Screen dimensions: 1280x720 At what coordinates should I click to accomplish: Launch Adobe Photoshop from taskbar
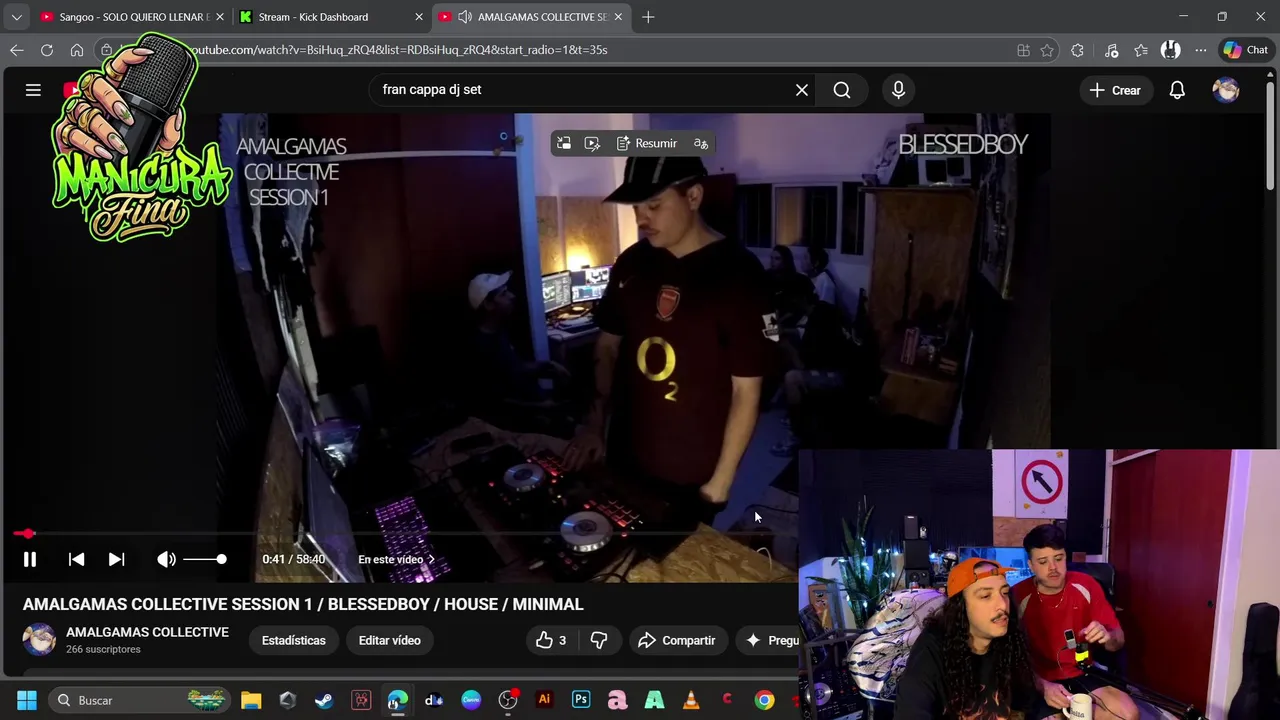coord(581,700)
